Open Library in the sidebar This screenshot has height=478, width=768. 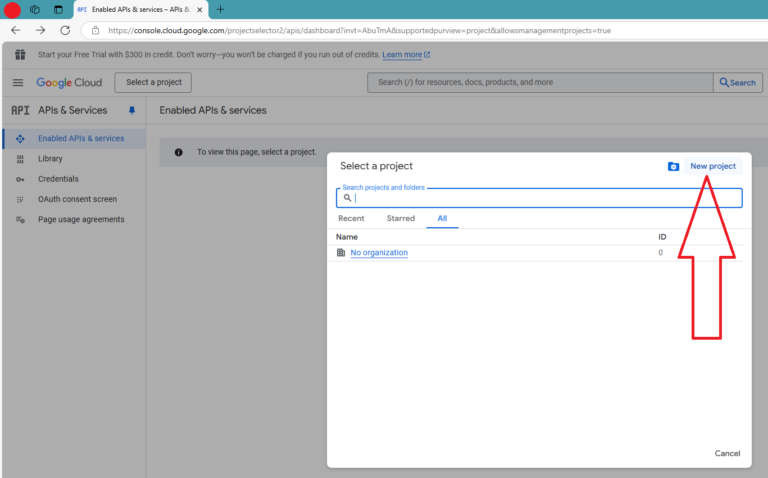click(50, 159)
